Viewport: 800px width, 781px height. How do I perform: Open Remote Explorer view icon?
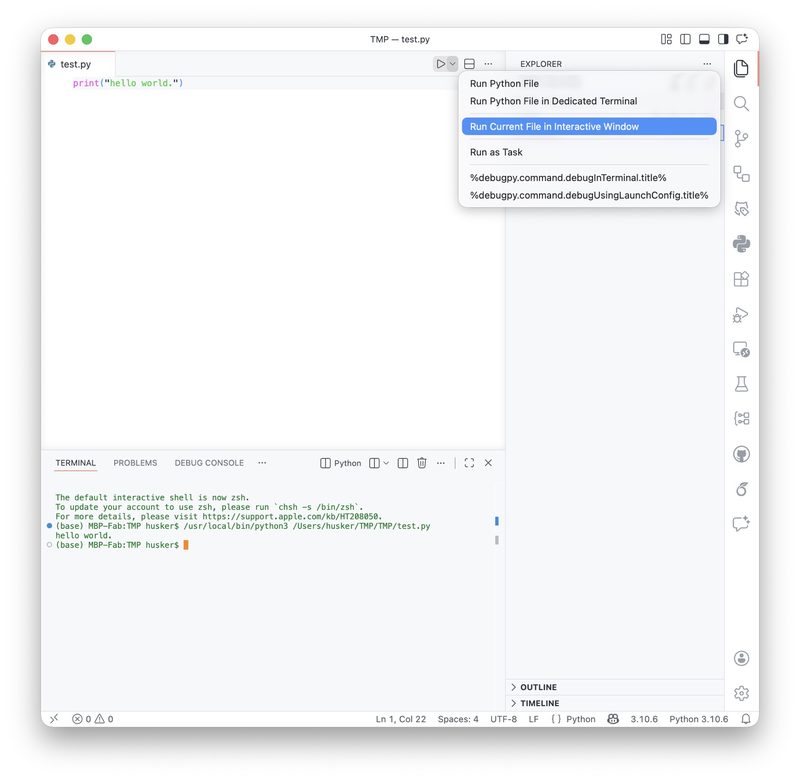[x=741, y=349]
